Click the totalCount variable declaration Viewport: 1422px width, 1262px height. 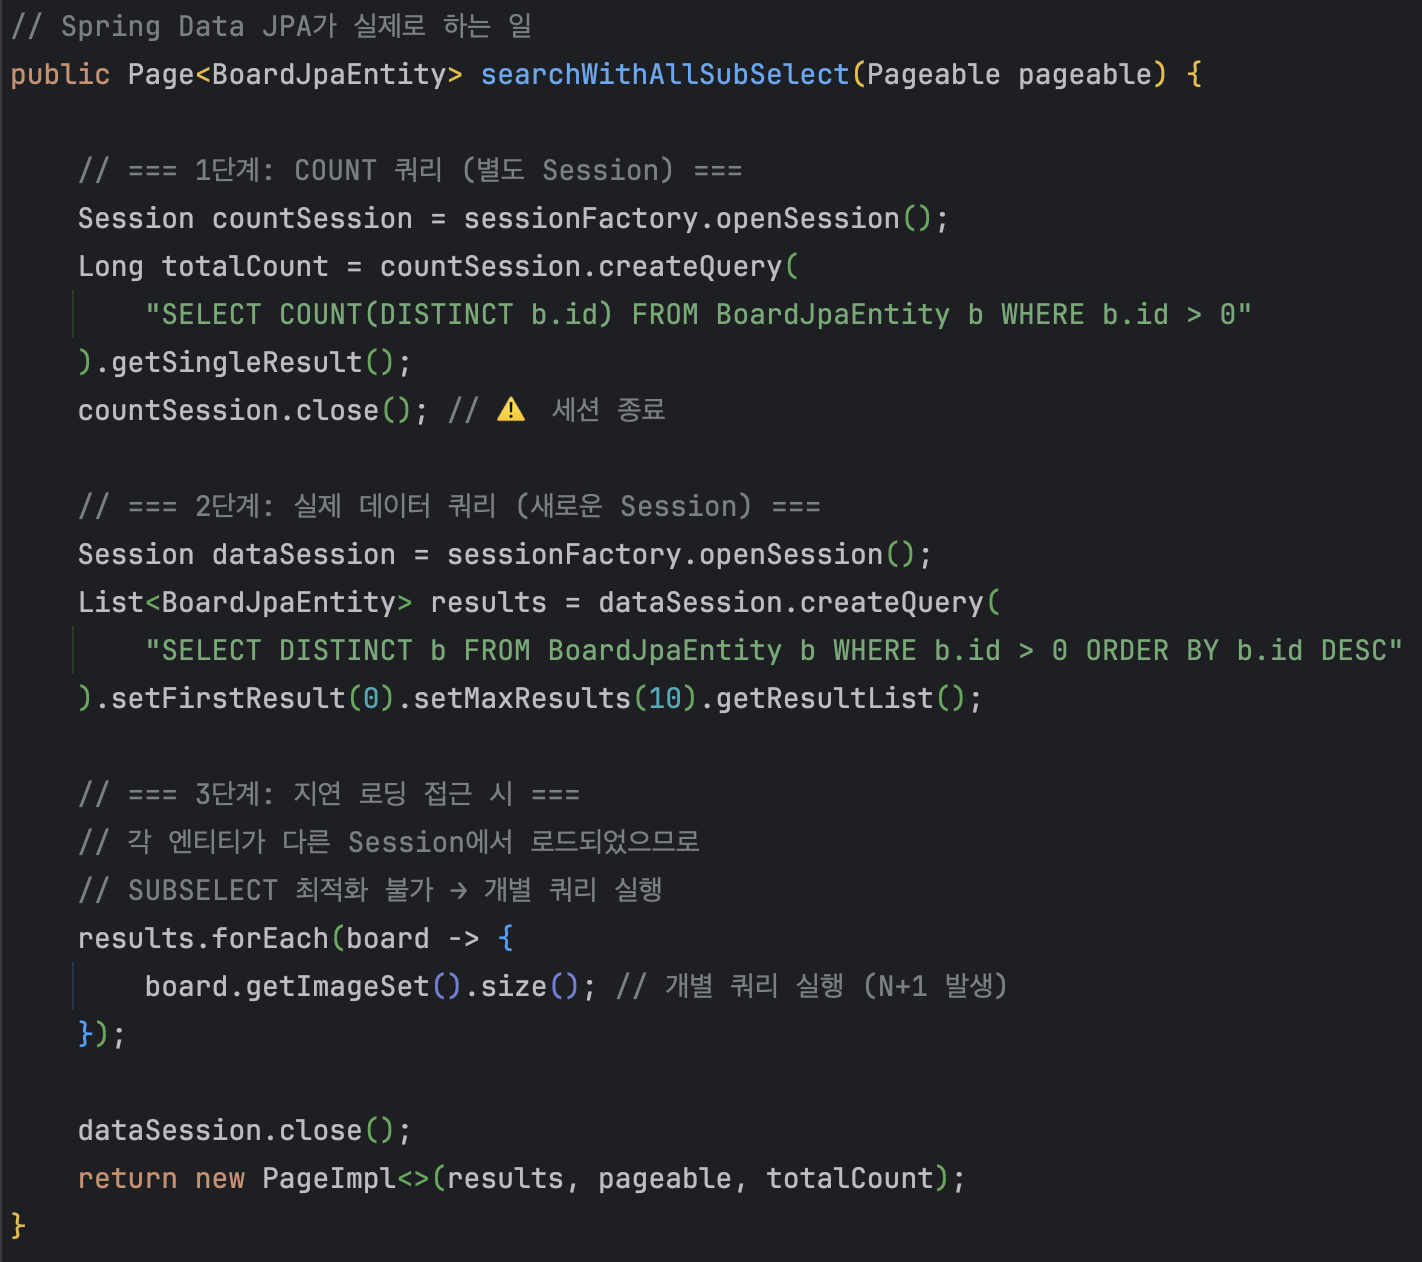point(245,267)
